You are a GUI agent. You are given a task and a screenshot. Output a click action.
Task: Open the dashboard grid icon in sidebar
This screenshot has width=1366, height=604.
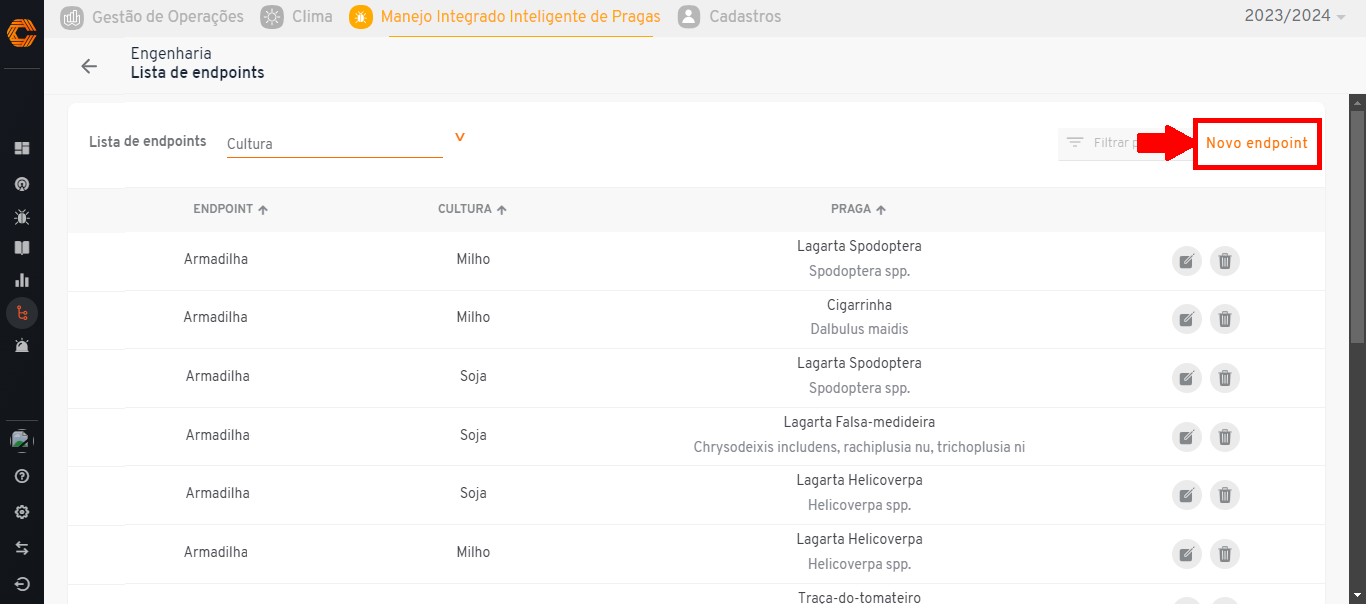(x=22, y=148)
